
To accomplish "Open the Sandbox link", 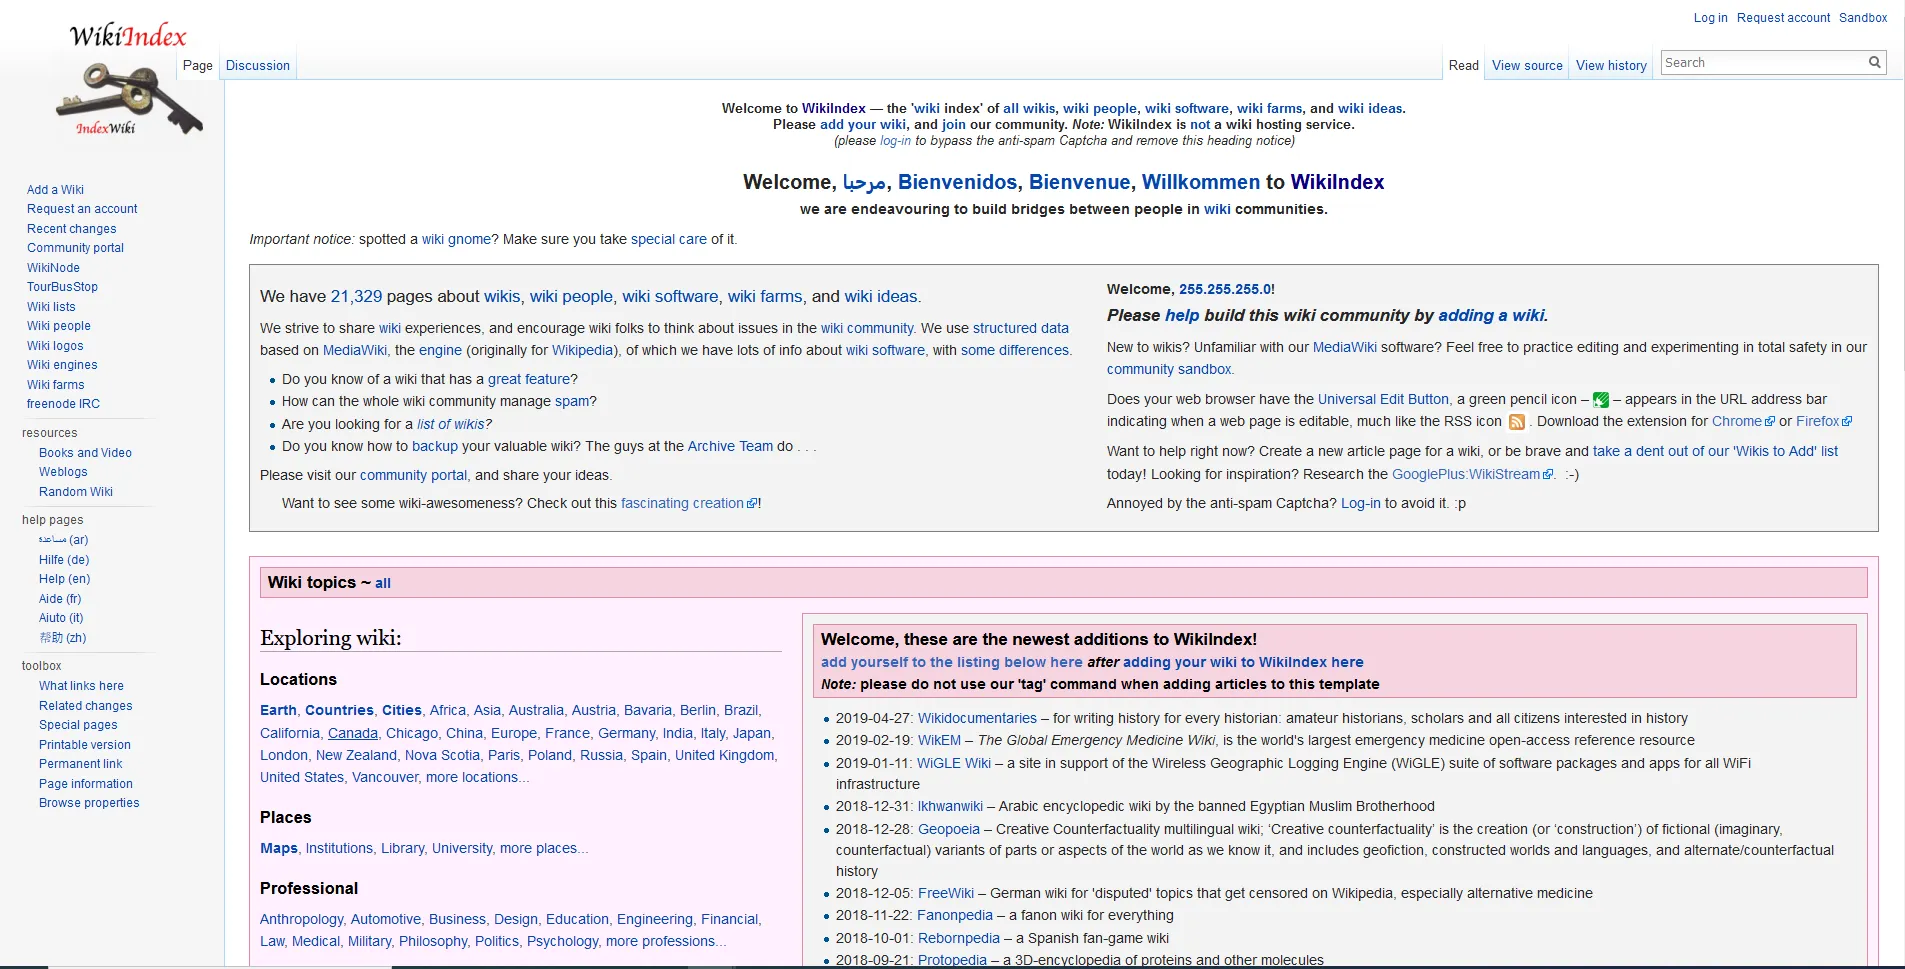I will [1863, 17].
